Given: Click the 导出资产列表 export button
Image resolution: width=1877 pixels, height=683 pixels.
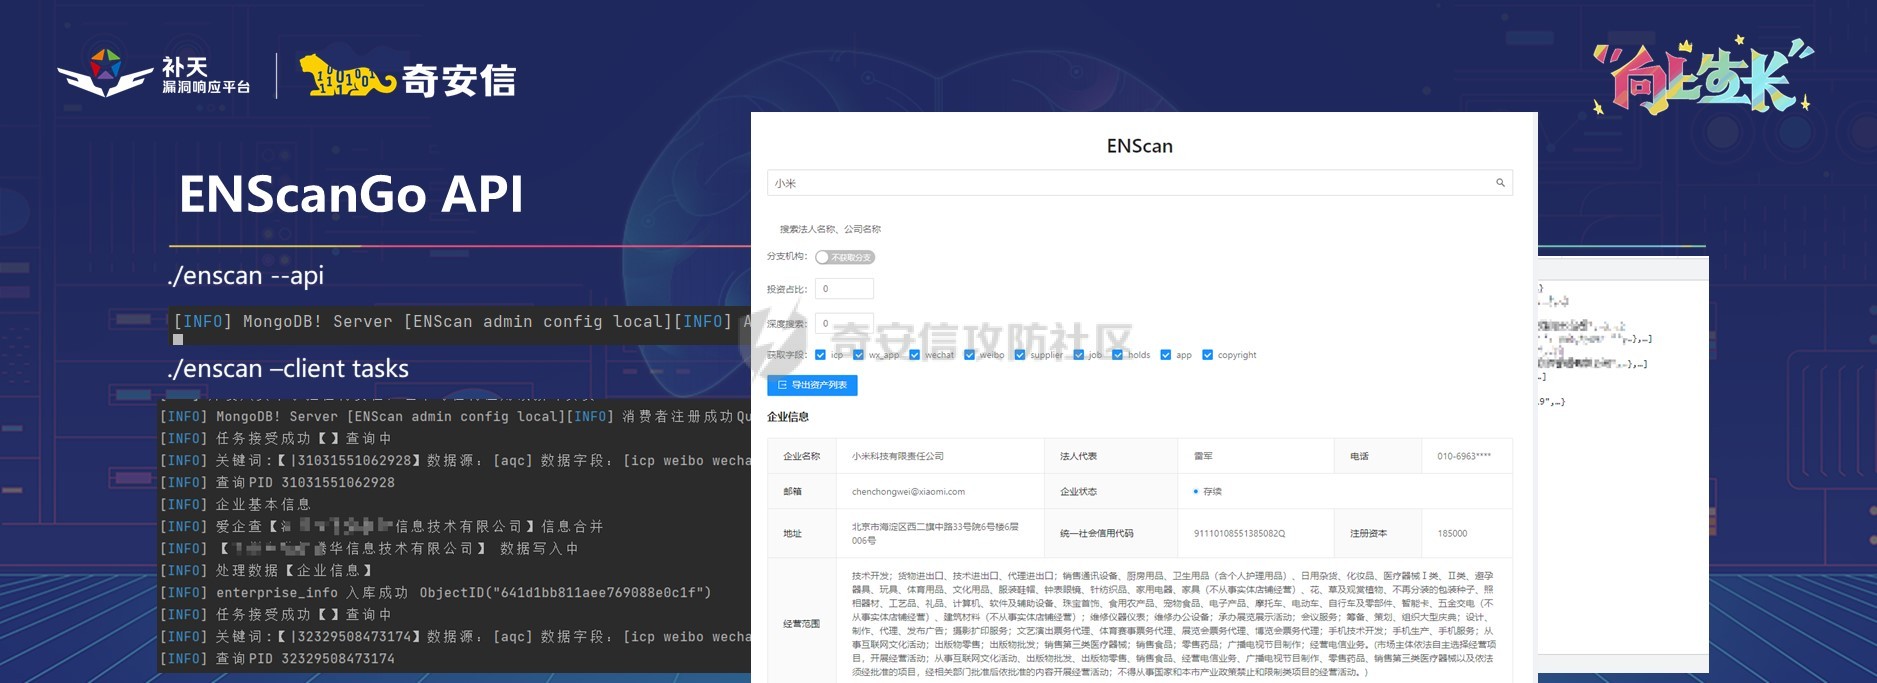Looking at the screenshot, I should [x=812, y=385].
